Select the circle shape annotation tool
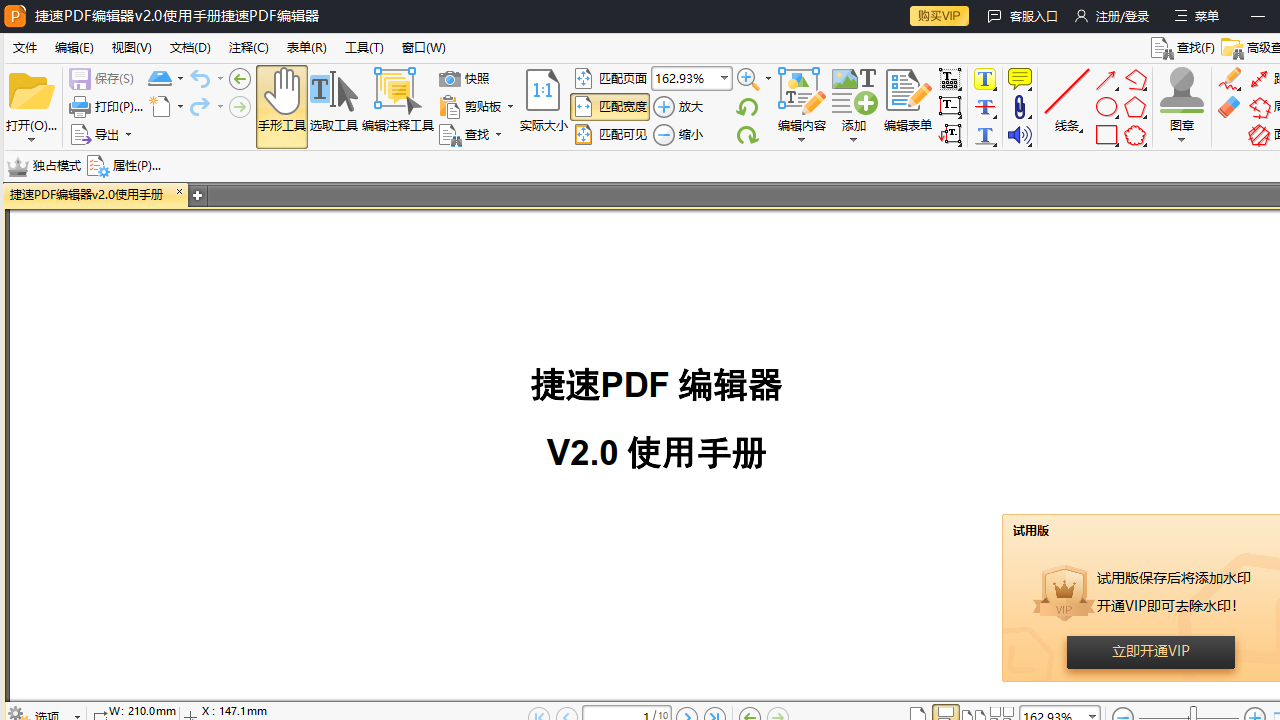1280x720 pixels. 1107,107
